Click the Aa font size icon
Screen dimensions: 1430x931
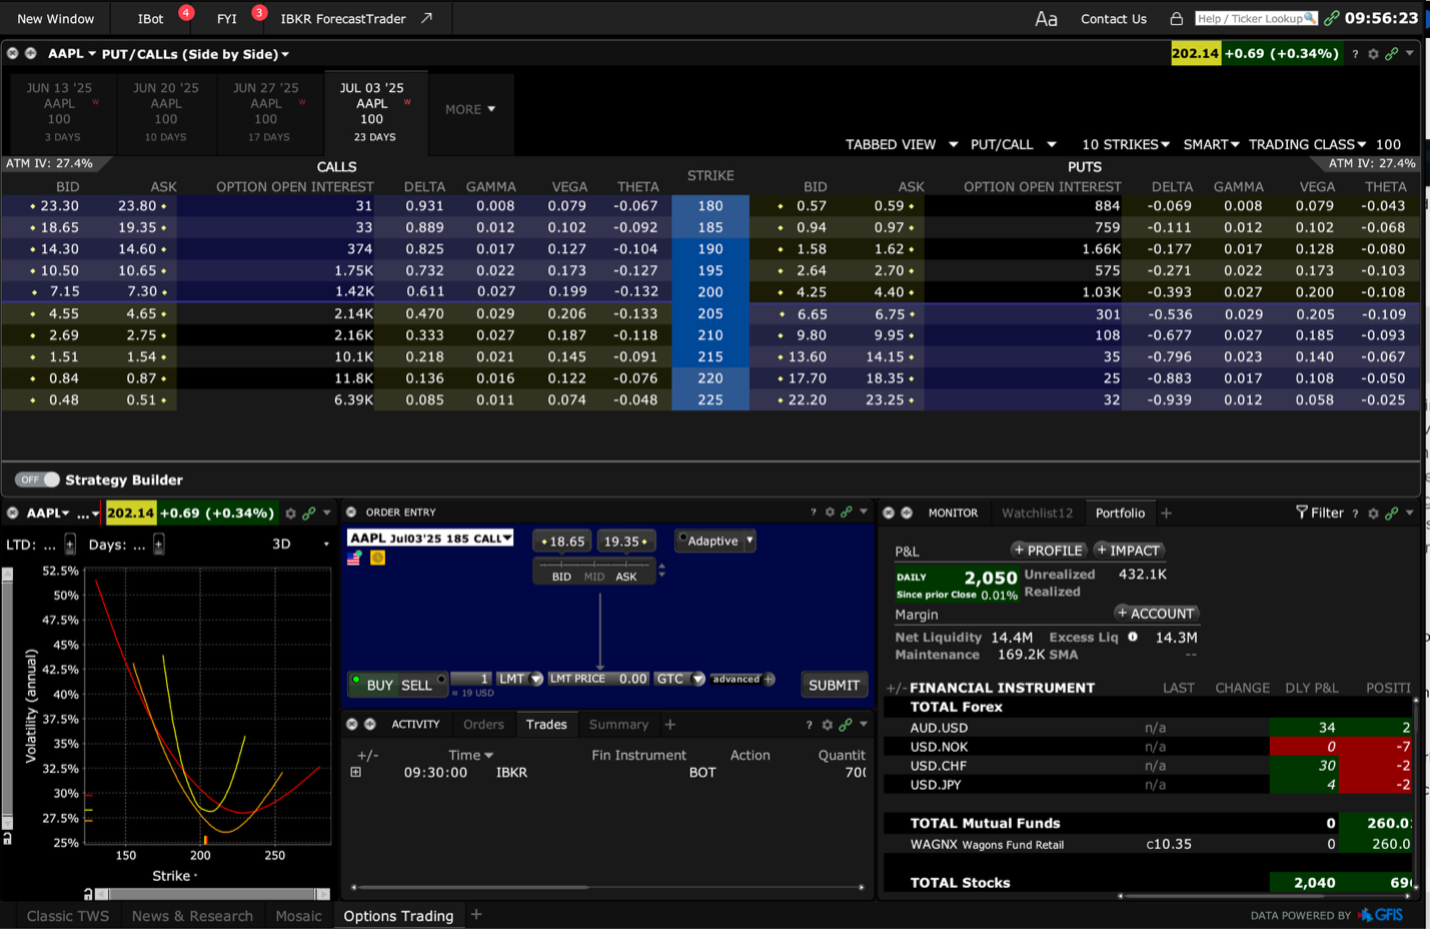pos(1046,19)
